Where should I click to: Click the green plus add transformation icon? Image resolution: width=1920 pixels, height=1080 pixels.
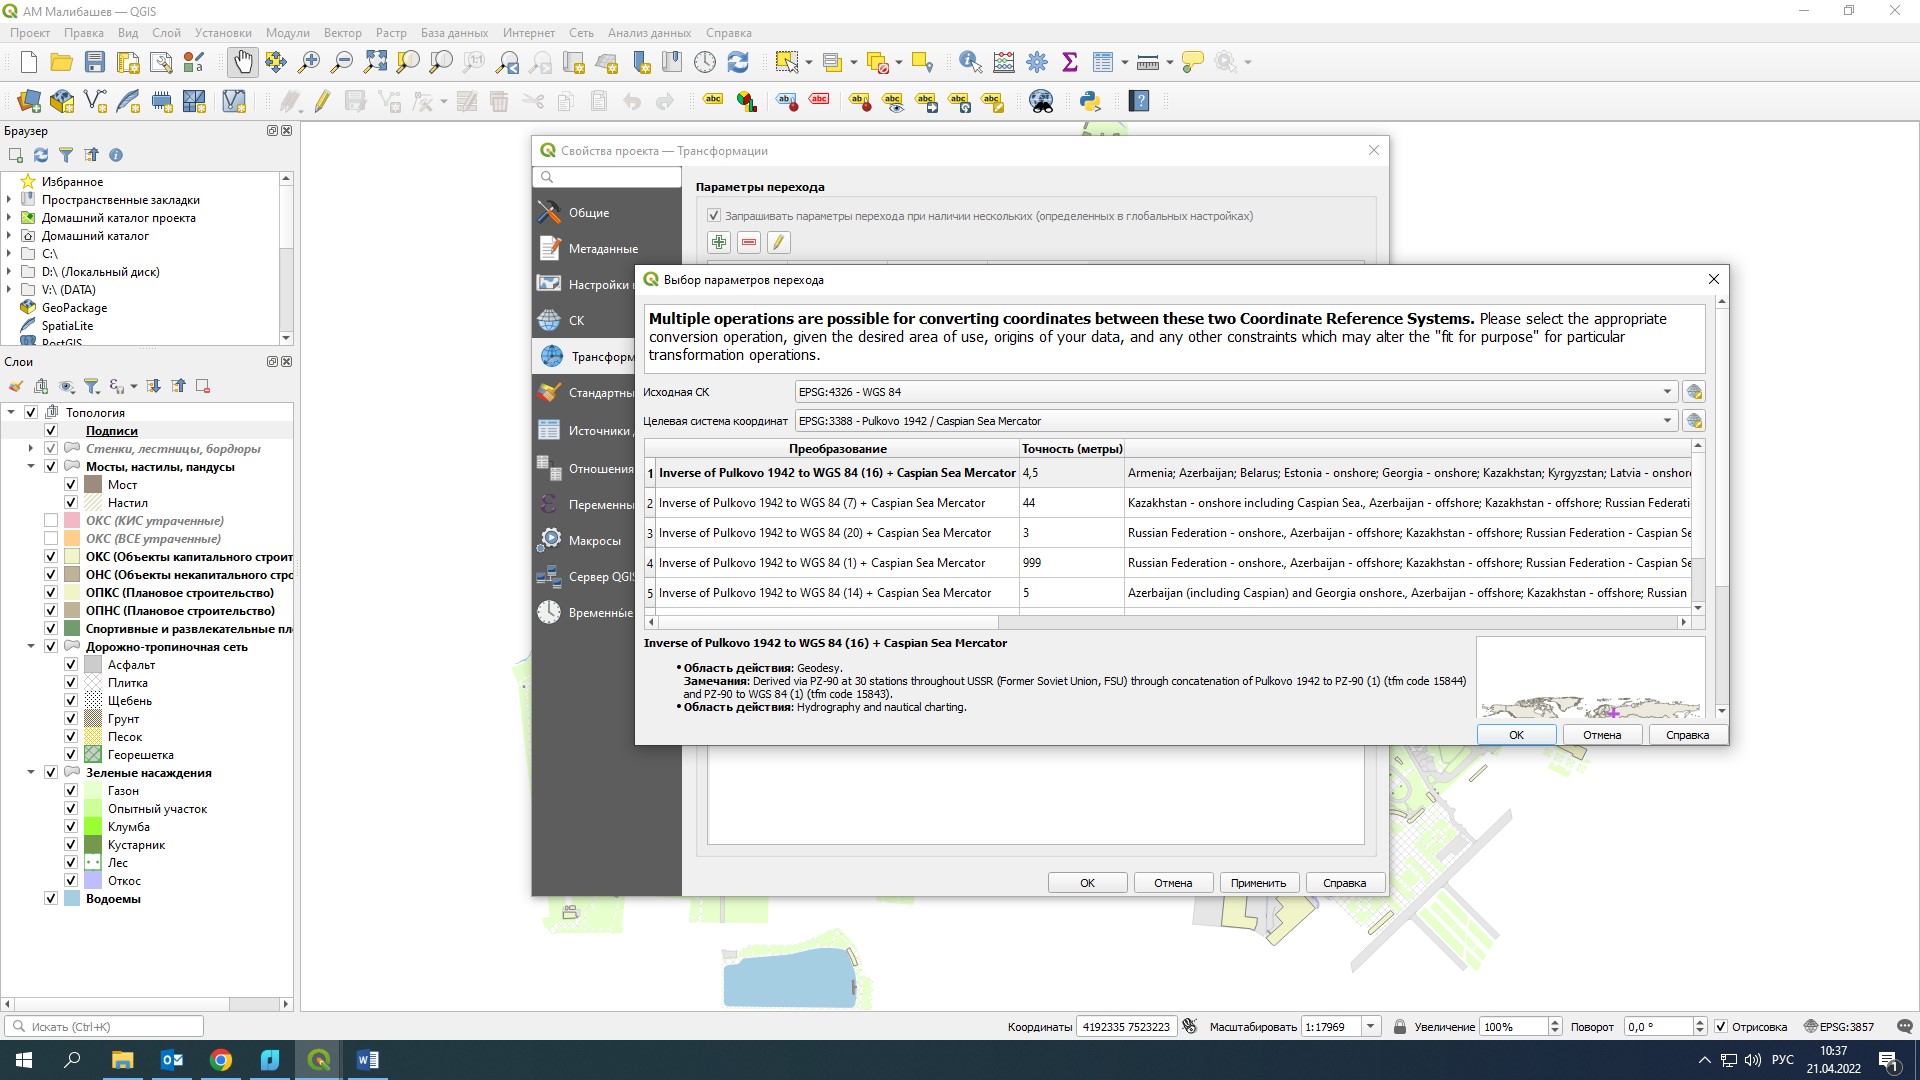coord(718,242)
